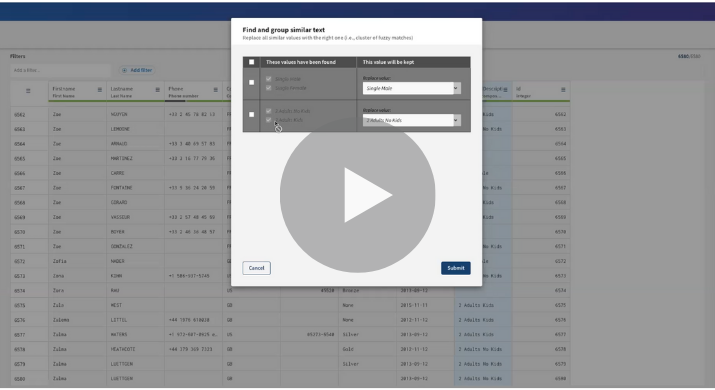Open the Firstname column menu icon
Screen dimensions: 715x390
(99, 89)
